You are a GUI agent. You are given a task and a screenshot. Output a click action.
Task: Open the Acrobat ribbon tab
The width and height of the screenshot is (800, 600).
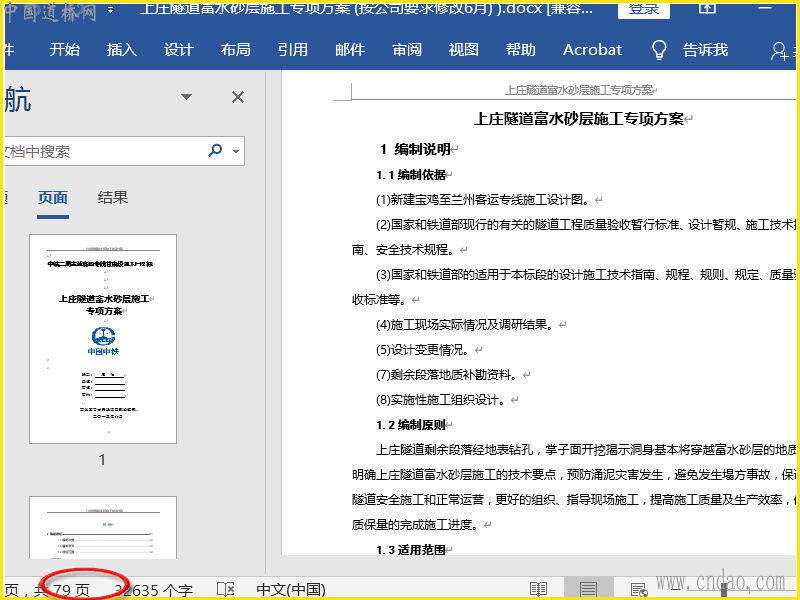592,50
